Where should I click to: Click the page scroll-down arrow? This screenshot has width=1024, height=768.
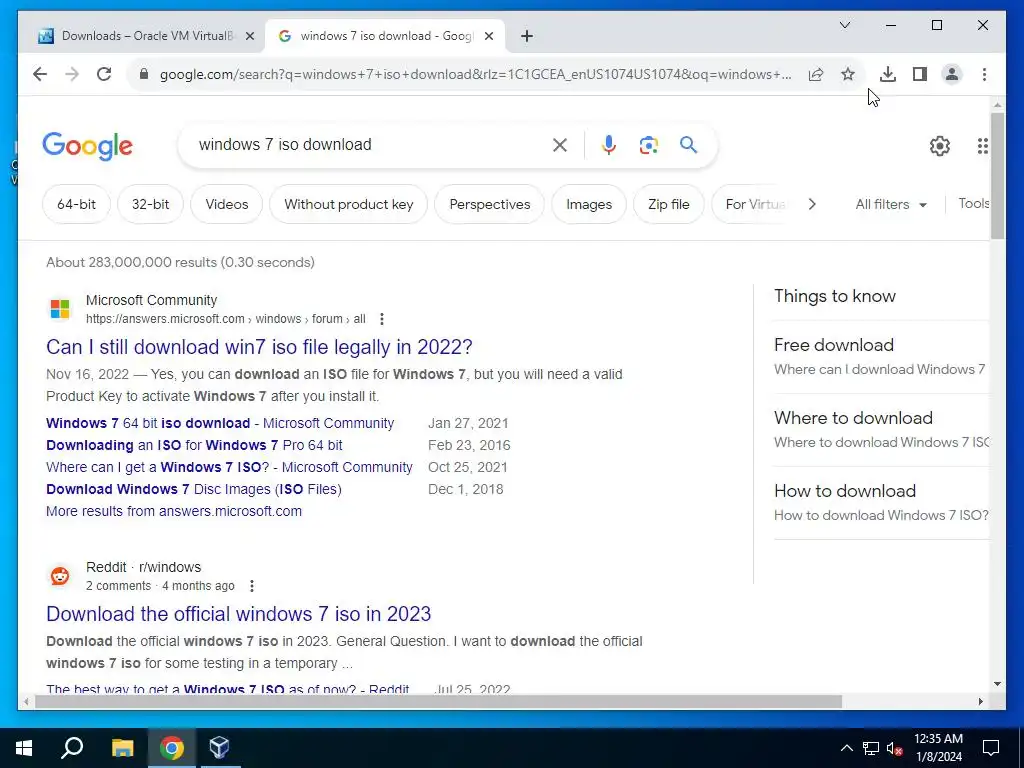point(997,684)
